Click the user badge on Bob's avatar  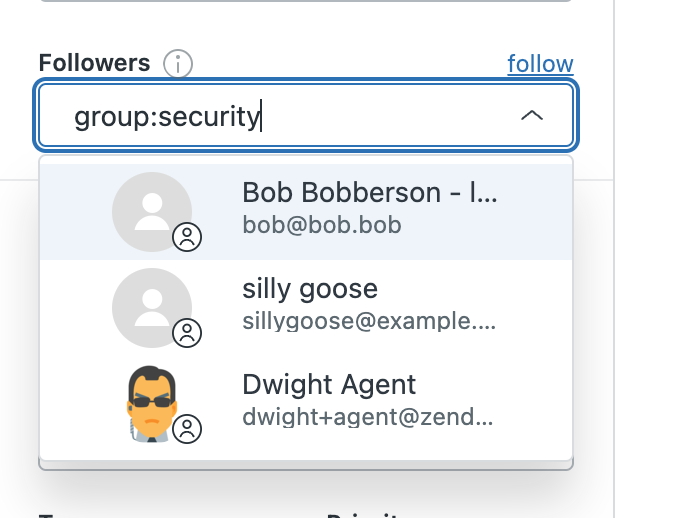(x=187, y=237)
